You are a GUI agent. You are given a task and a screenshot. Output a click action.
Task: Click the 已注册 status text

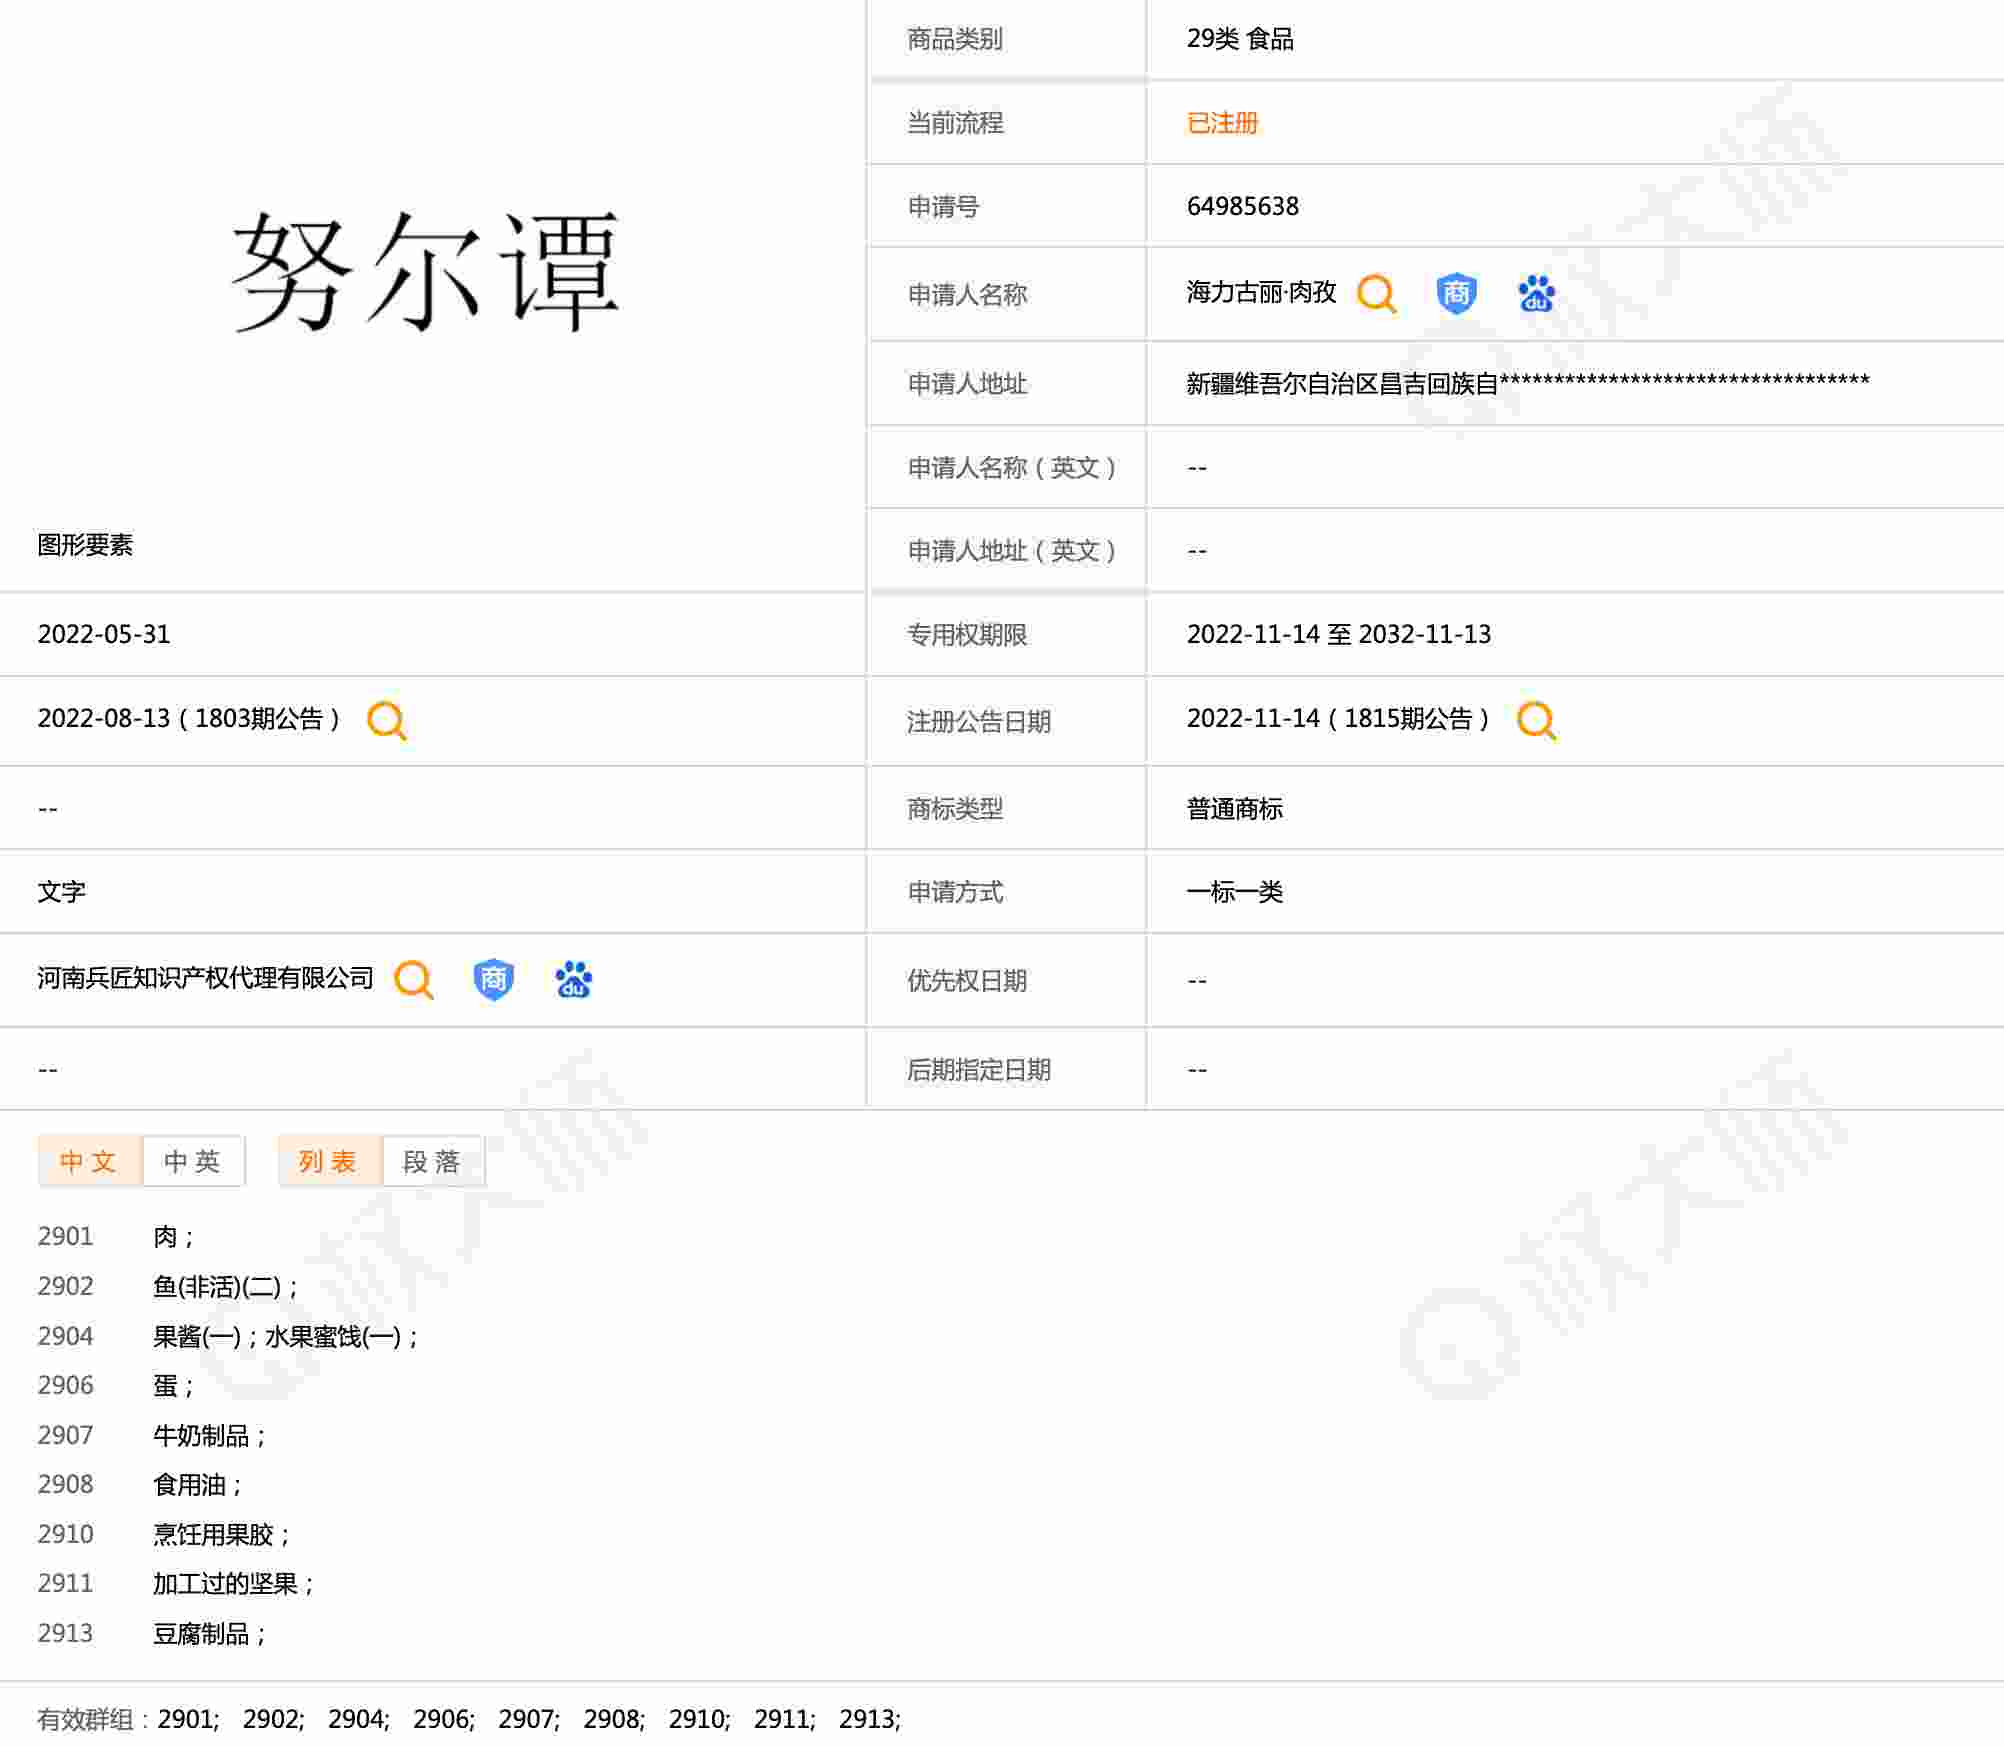(1222, 123)
